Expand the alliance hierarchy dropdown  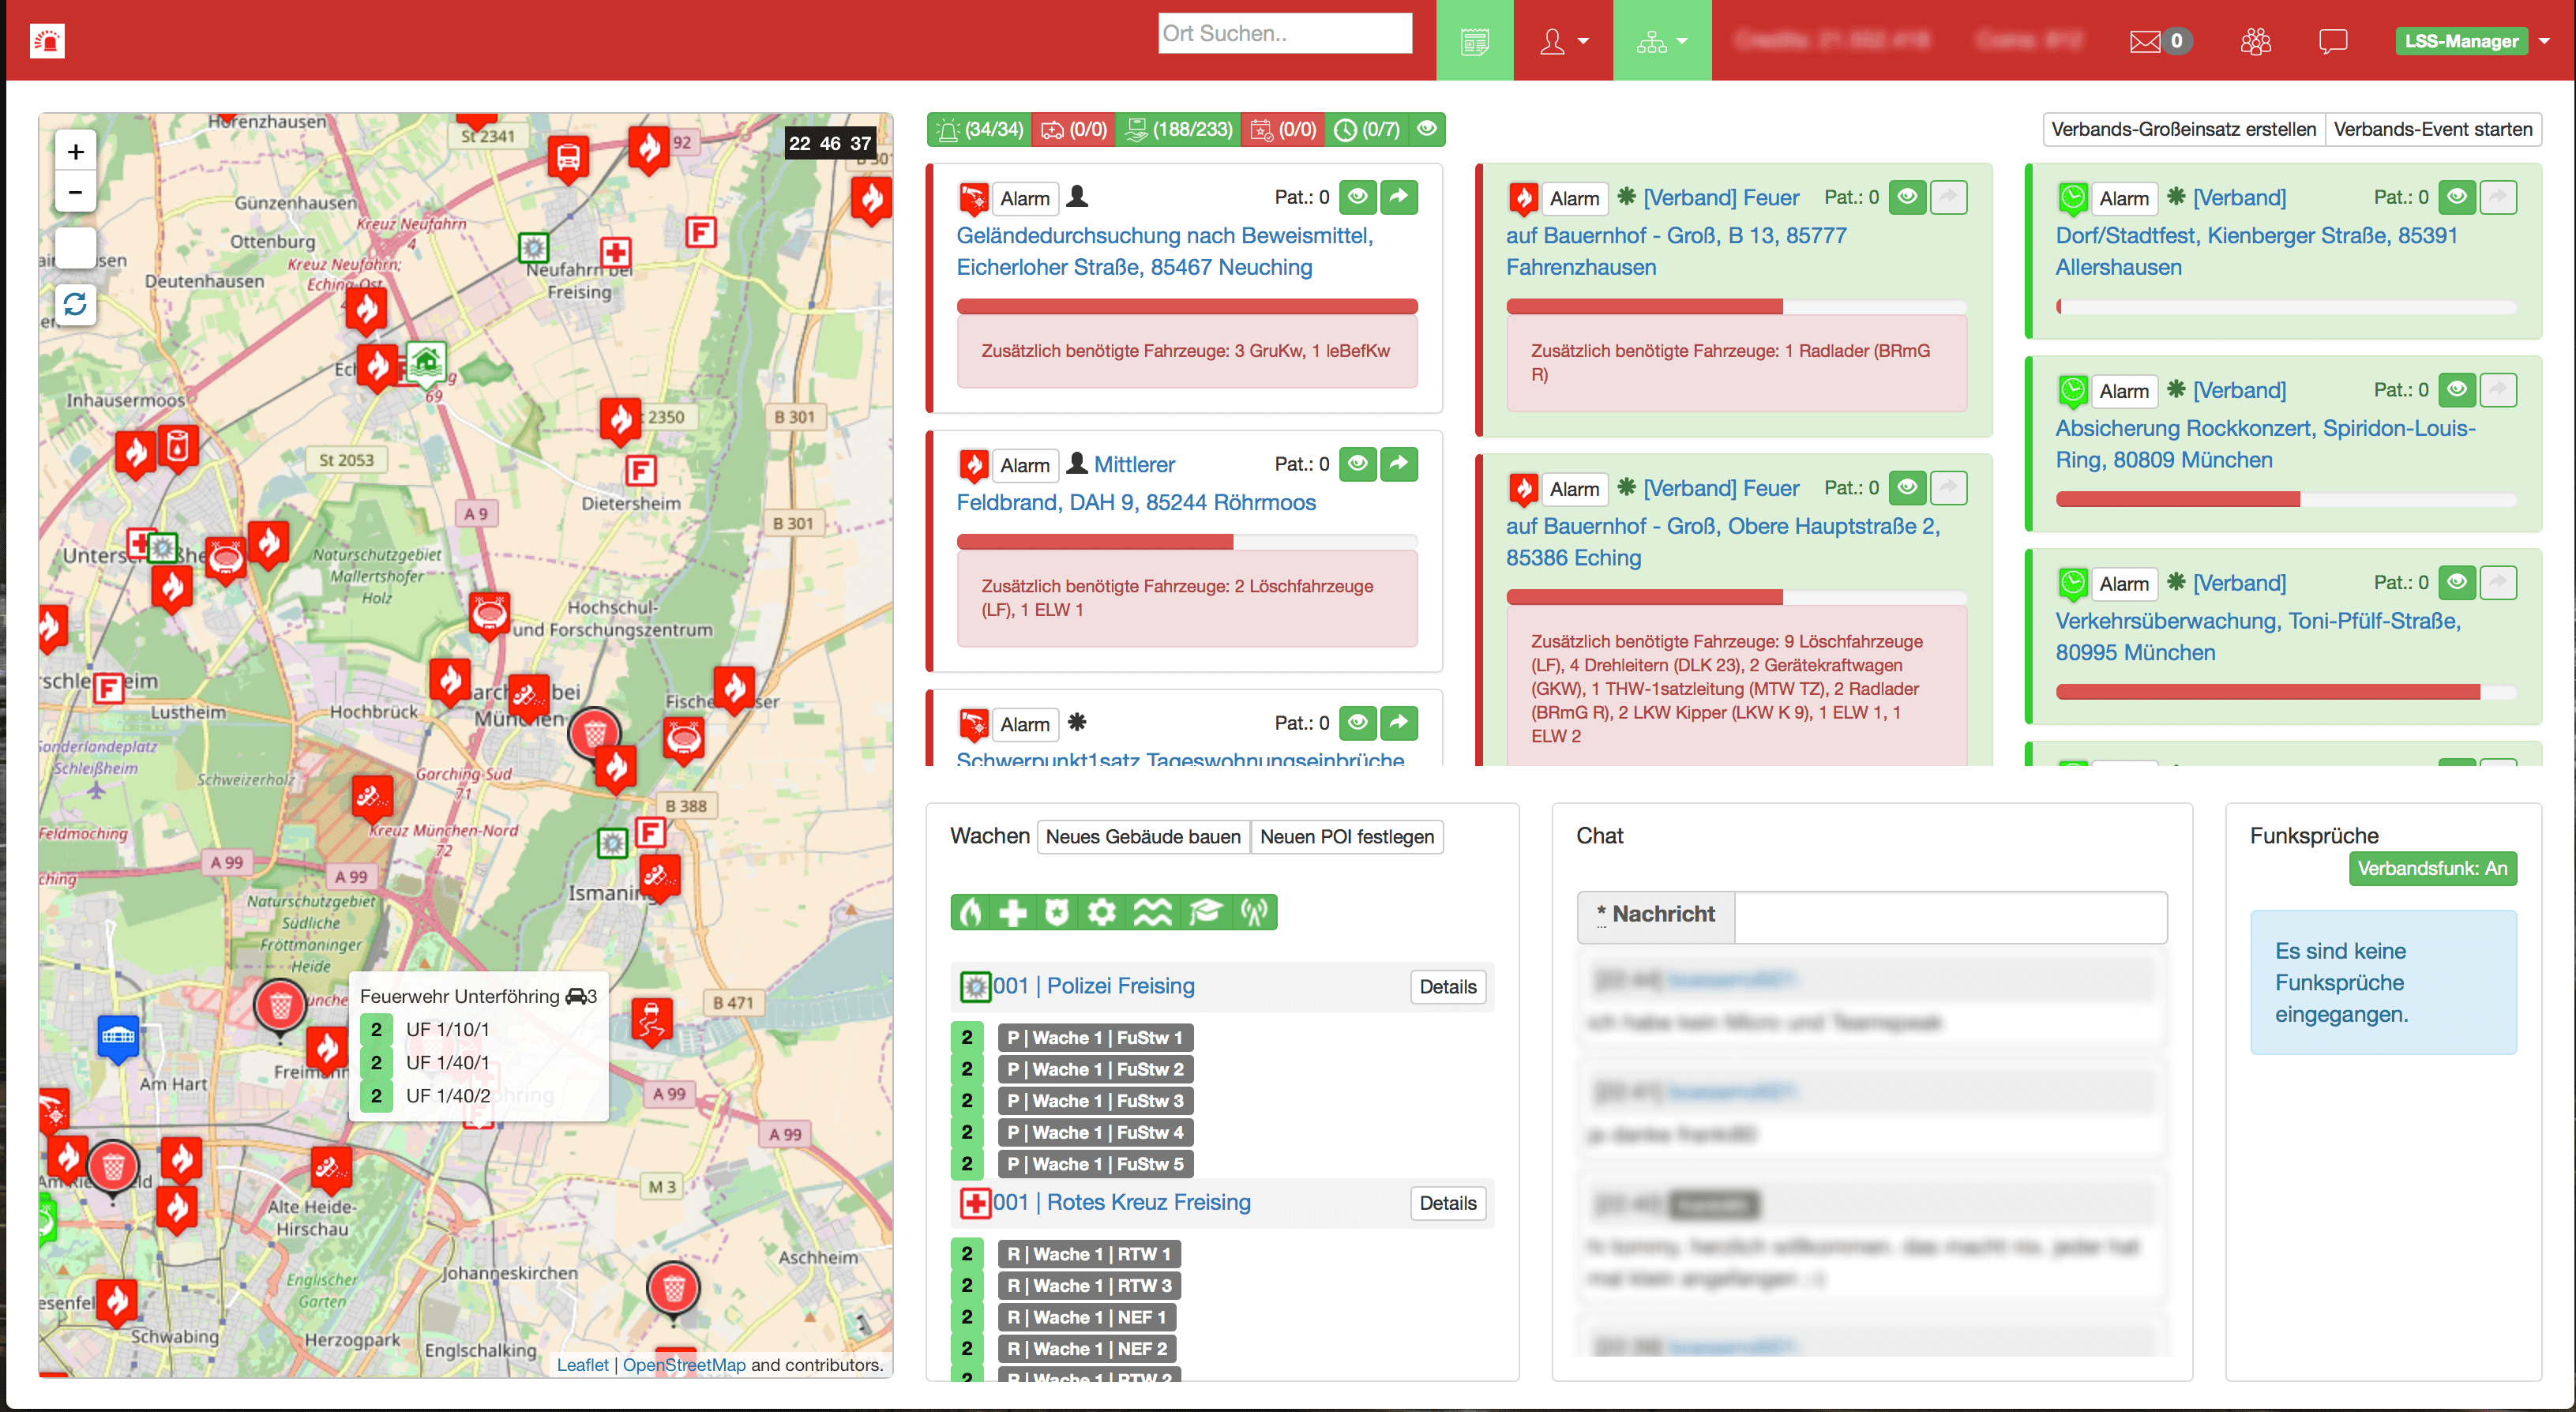coord(1661,41)
